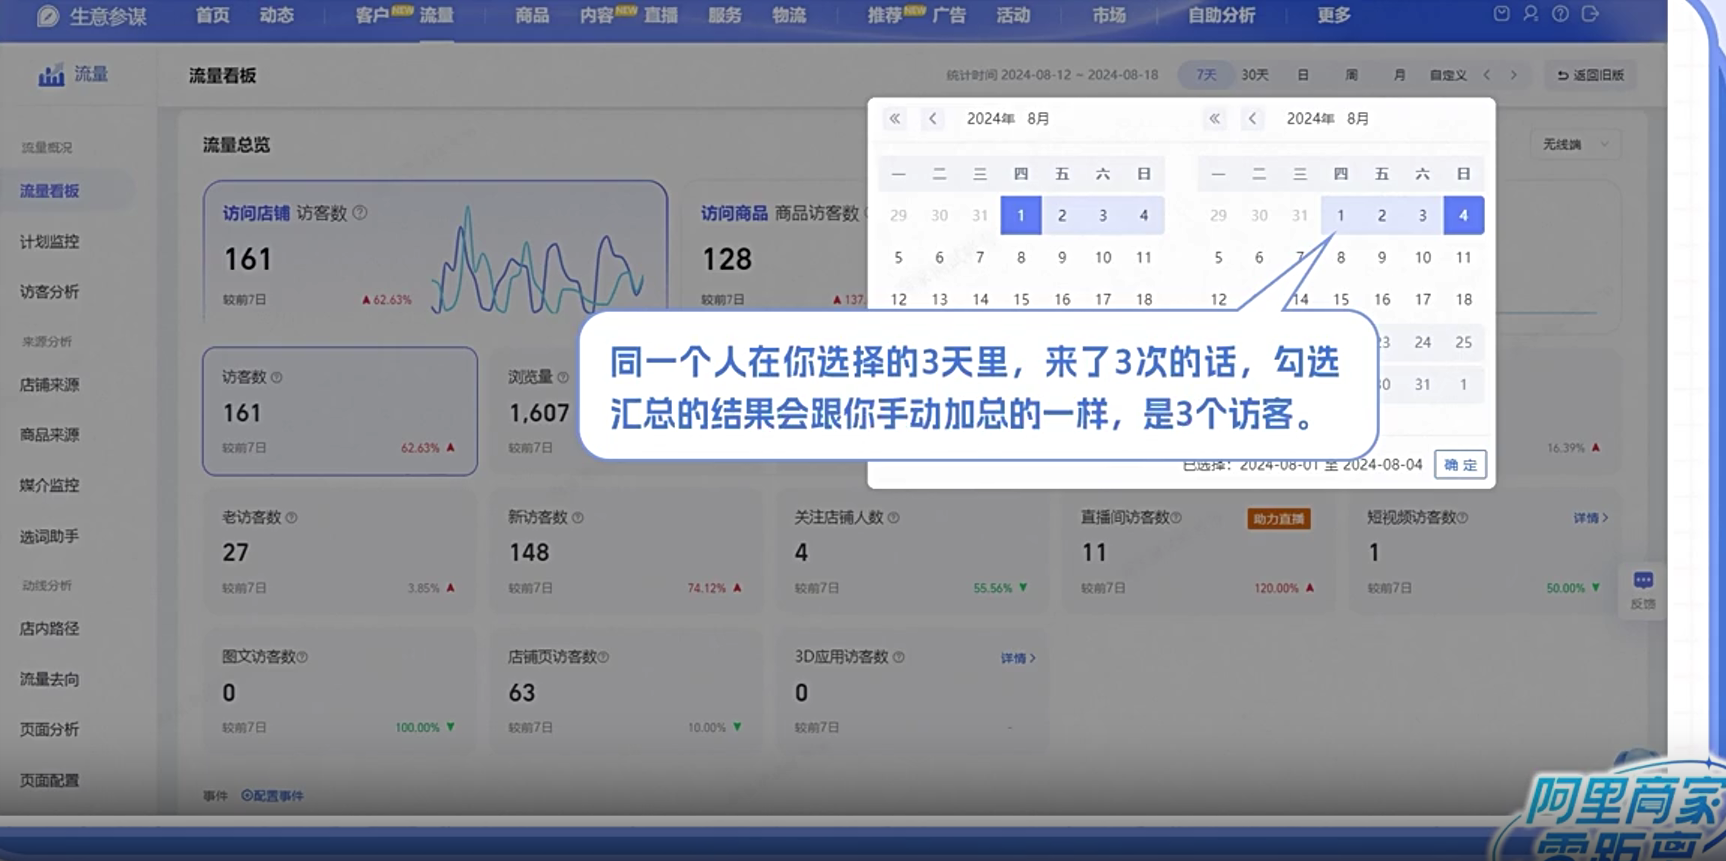1726x861 pixels.
Task: Open the 首页 nav tab
Action: click(212, 15)
